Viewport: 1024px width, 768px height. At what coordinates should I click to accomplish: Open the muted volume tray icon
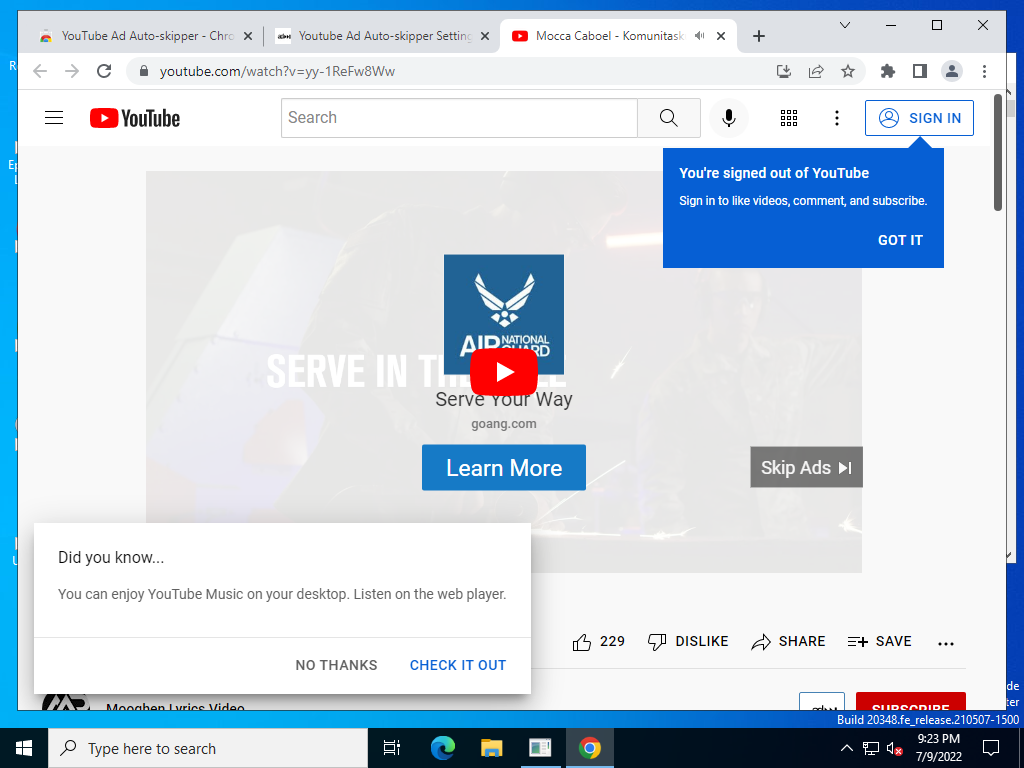pos(894,748)
